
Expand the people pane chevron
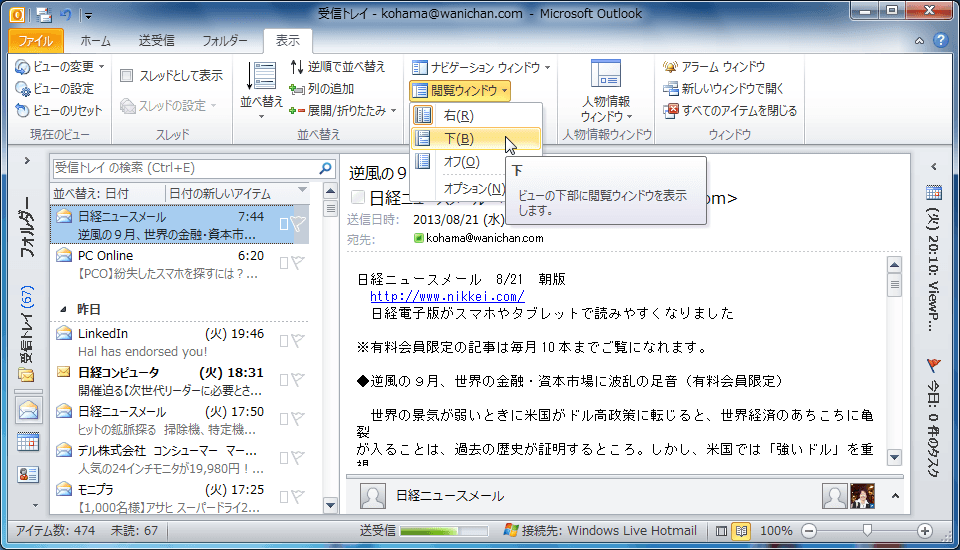[x=895, y=495]
